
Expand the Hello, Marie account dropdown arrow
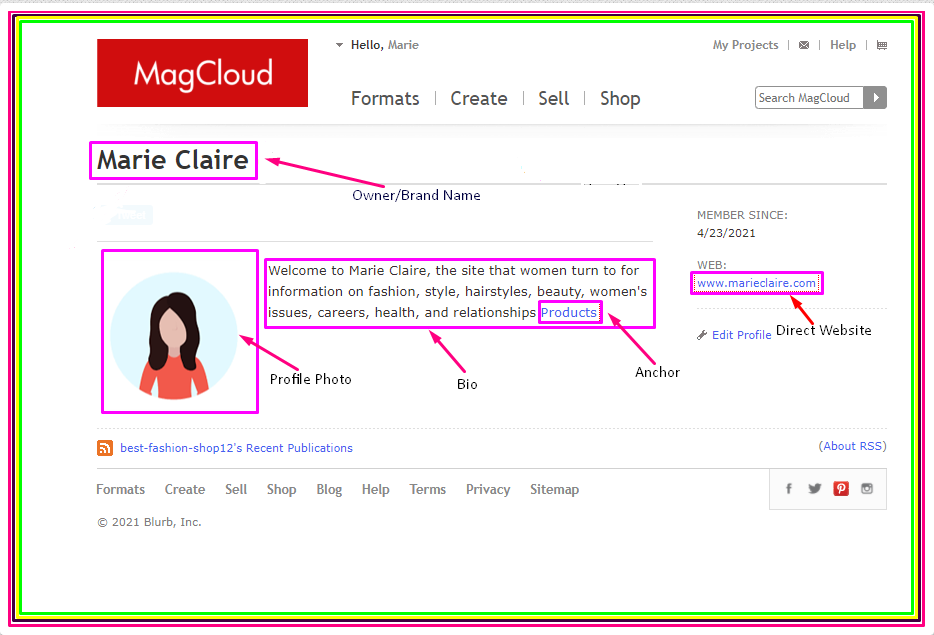tap(339, 45)
